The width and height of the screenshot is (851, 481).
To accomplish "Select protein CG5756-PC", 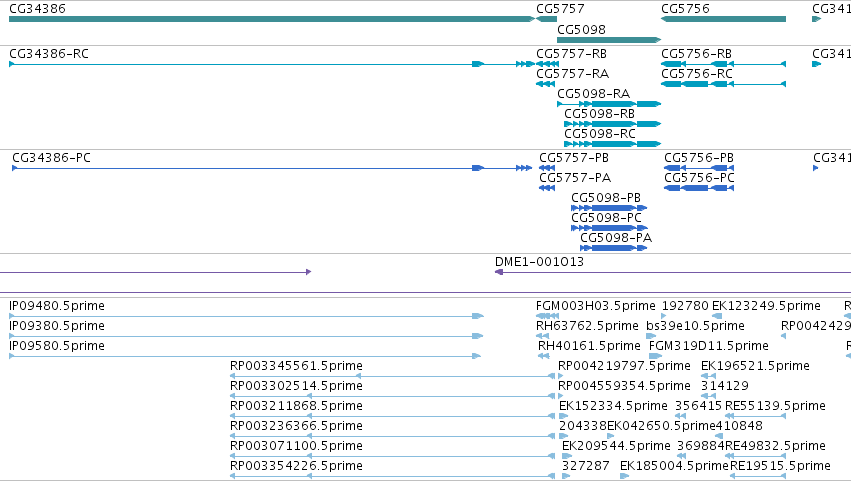I will (700, 178).
